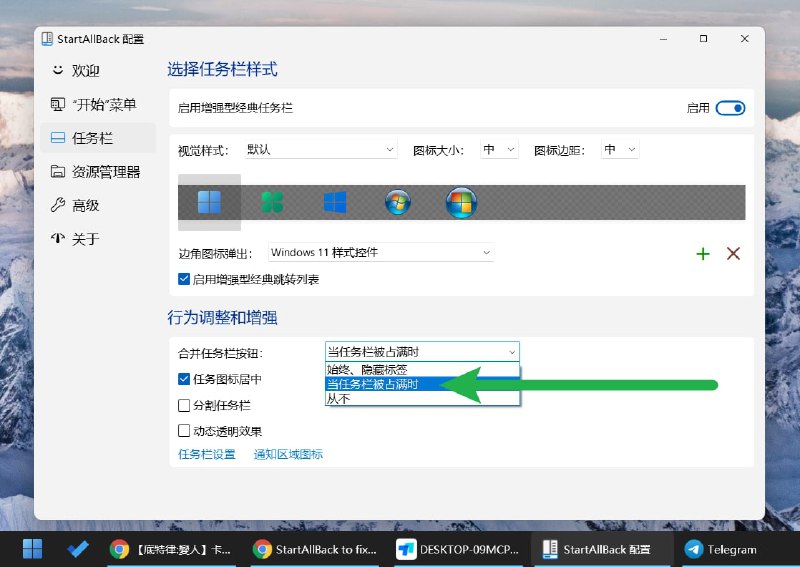Select the green clover start button style
This screenshot has width=800, height=567.
tap(272, 202)
